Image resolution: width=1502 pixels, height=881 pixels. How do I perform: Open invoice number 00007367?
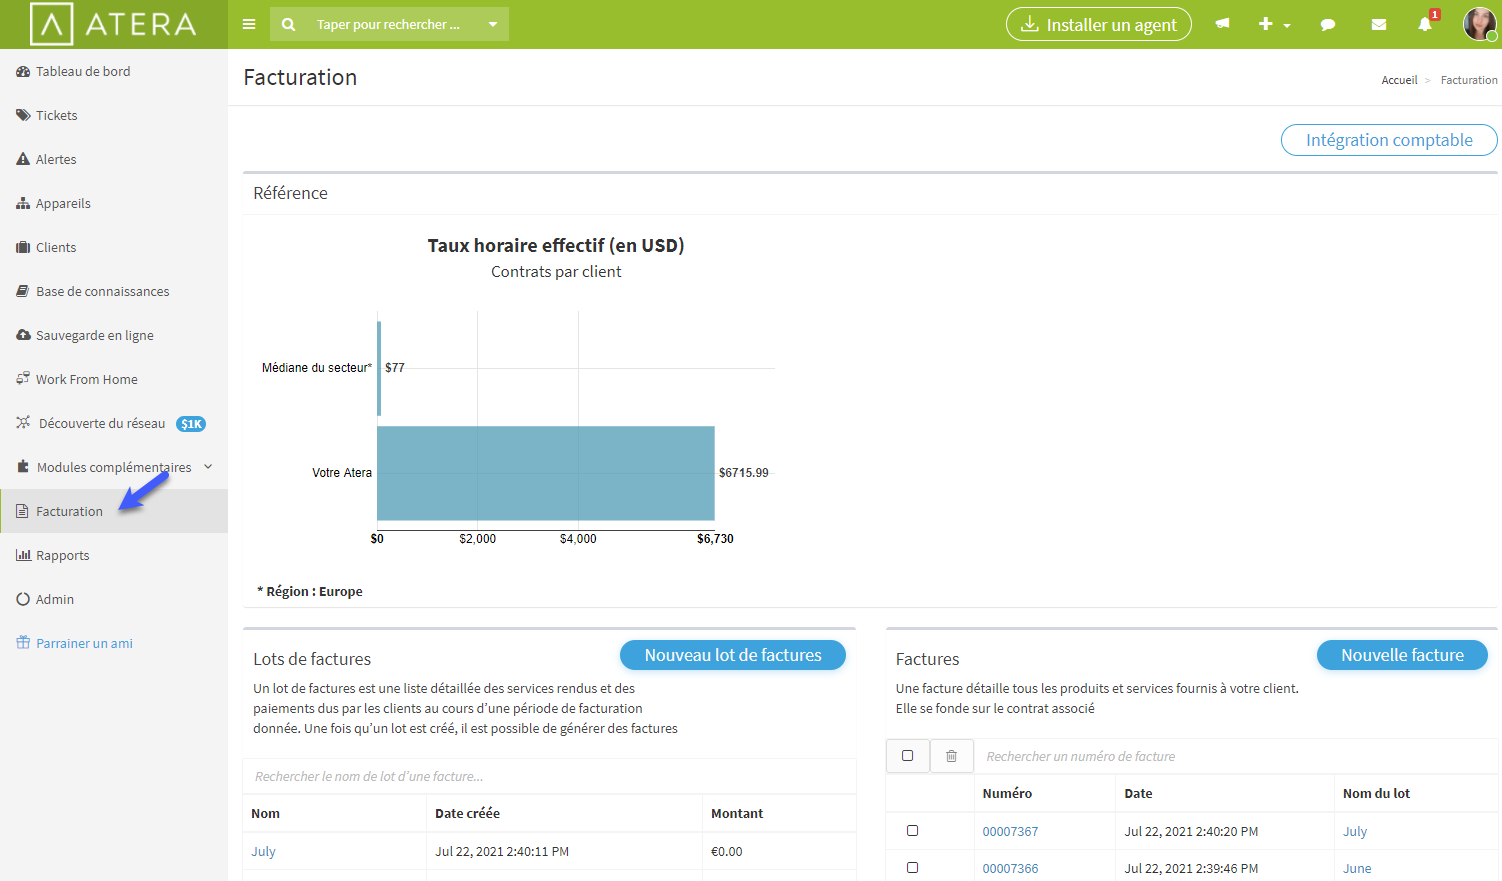1010,831
